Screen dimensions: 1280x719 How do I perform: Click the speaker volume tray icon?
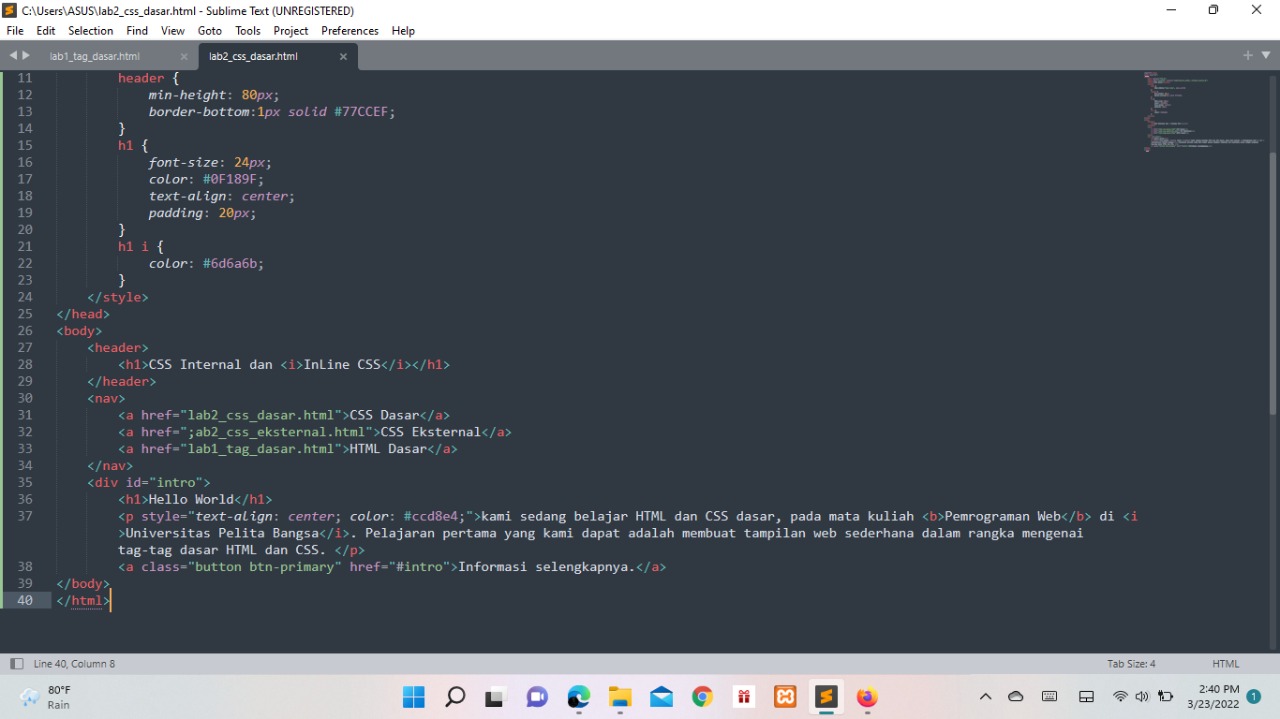(x=1142, y=697)
